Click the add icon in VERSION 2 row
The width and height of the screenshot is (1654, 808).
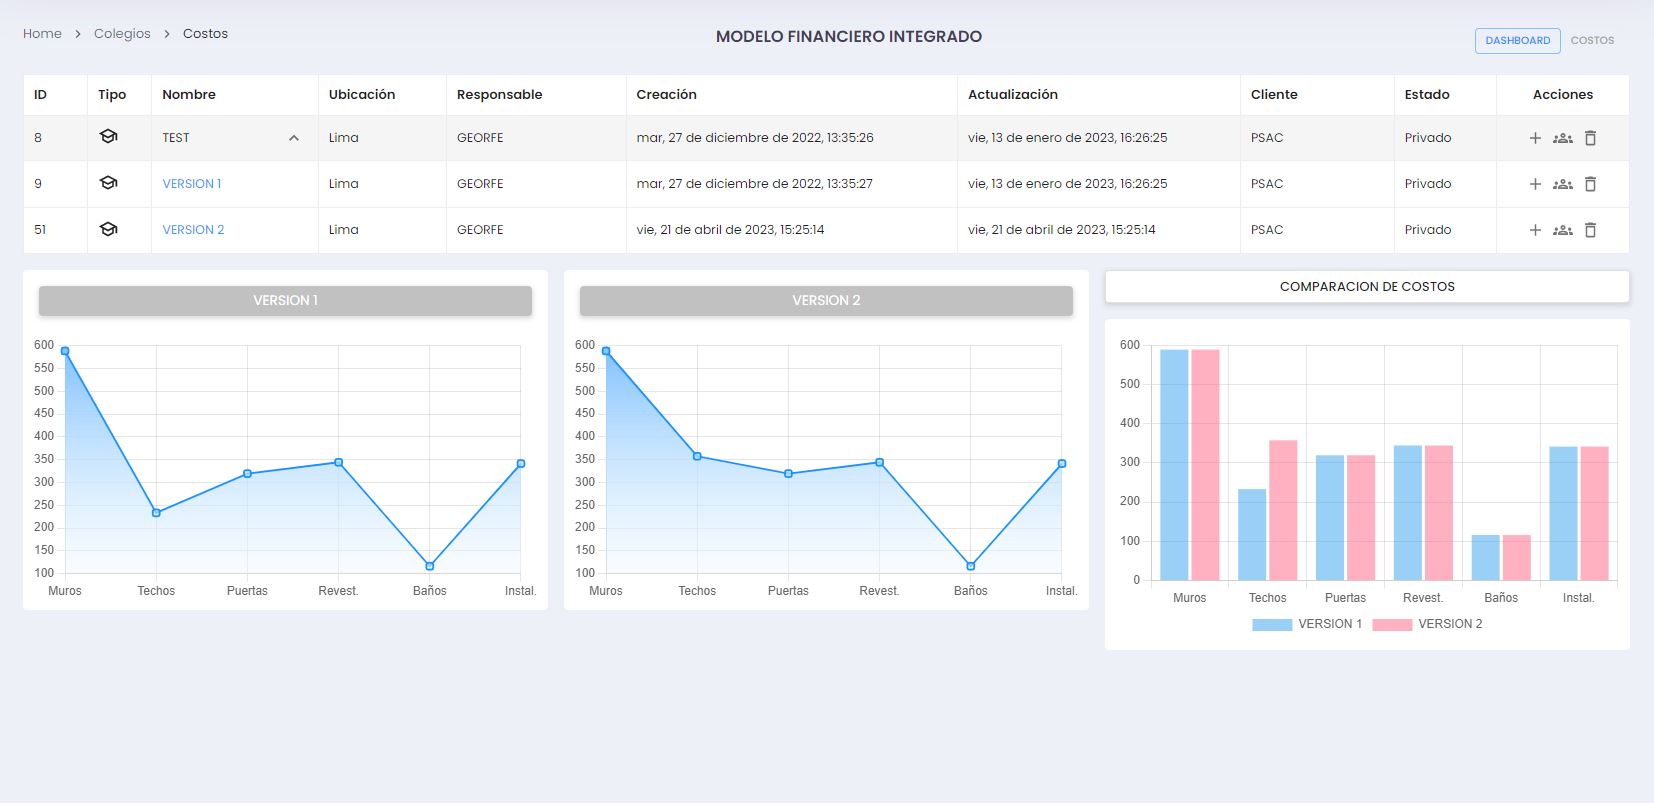coord(1535,230)
